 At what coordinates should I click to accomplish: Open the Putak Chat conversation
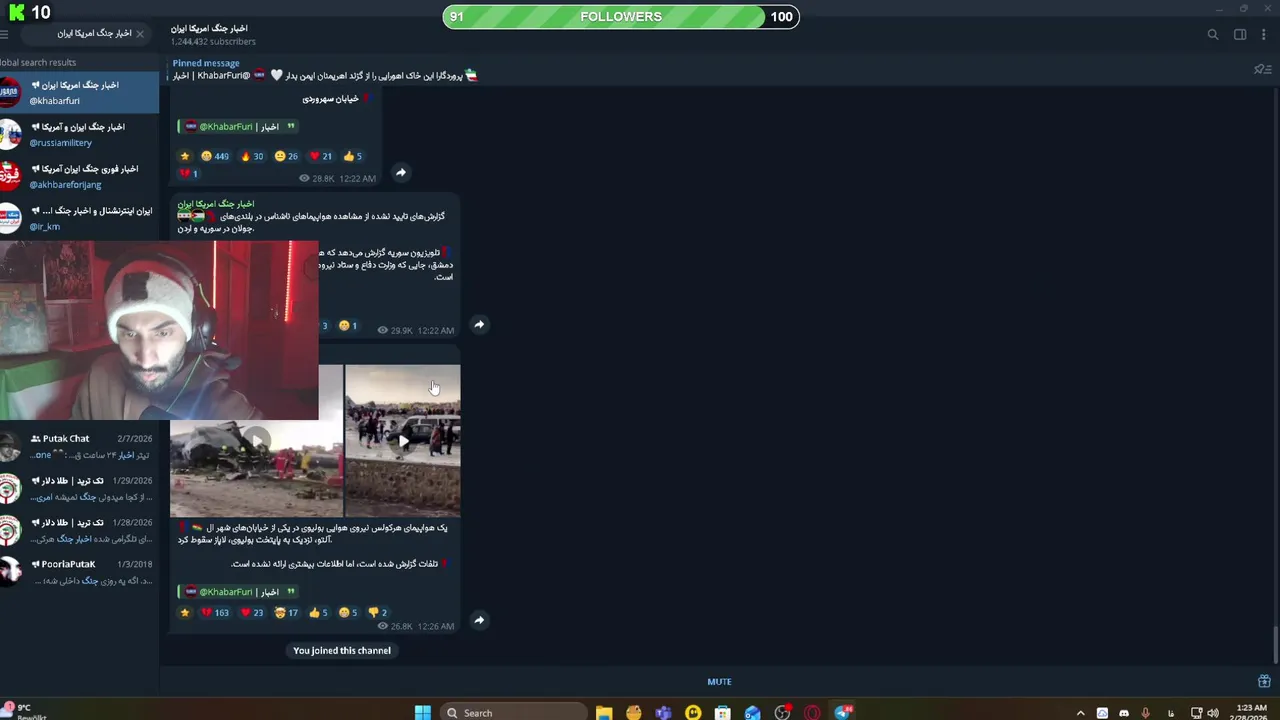coord(79,446)
